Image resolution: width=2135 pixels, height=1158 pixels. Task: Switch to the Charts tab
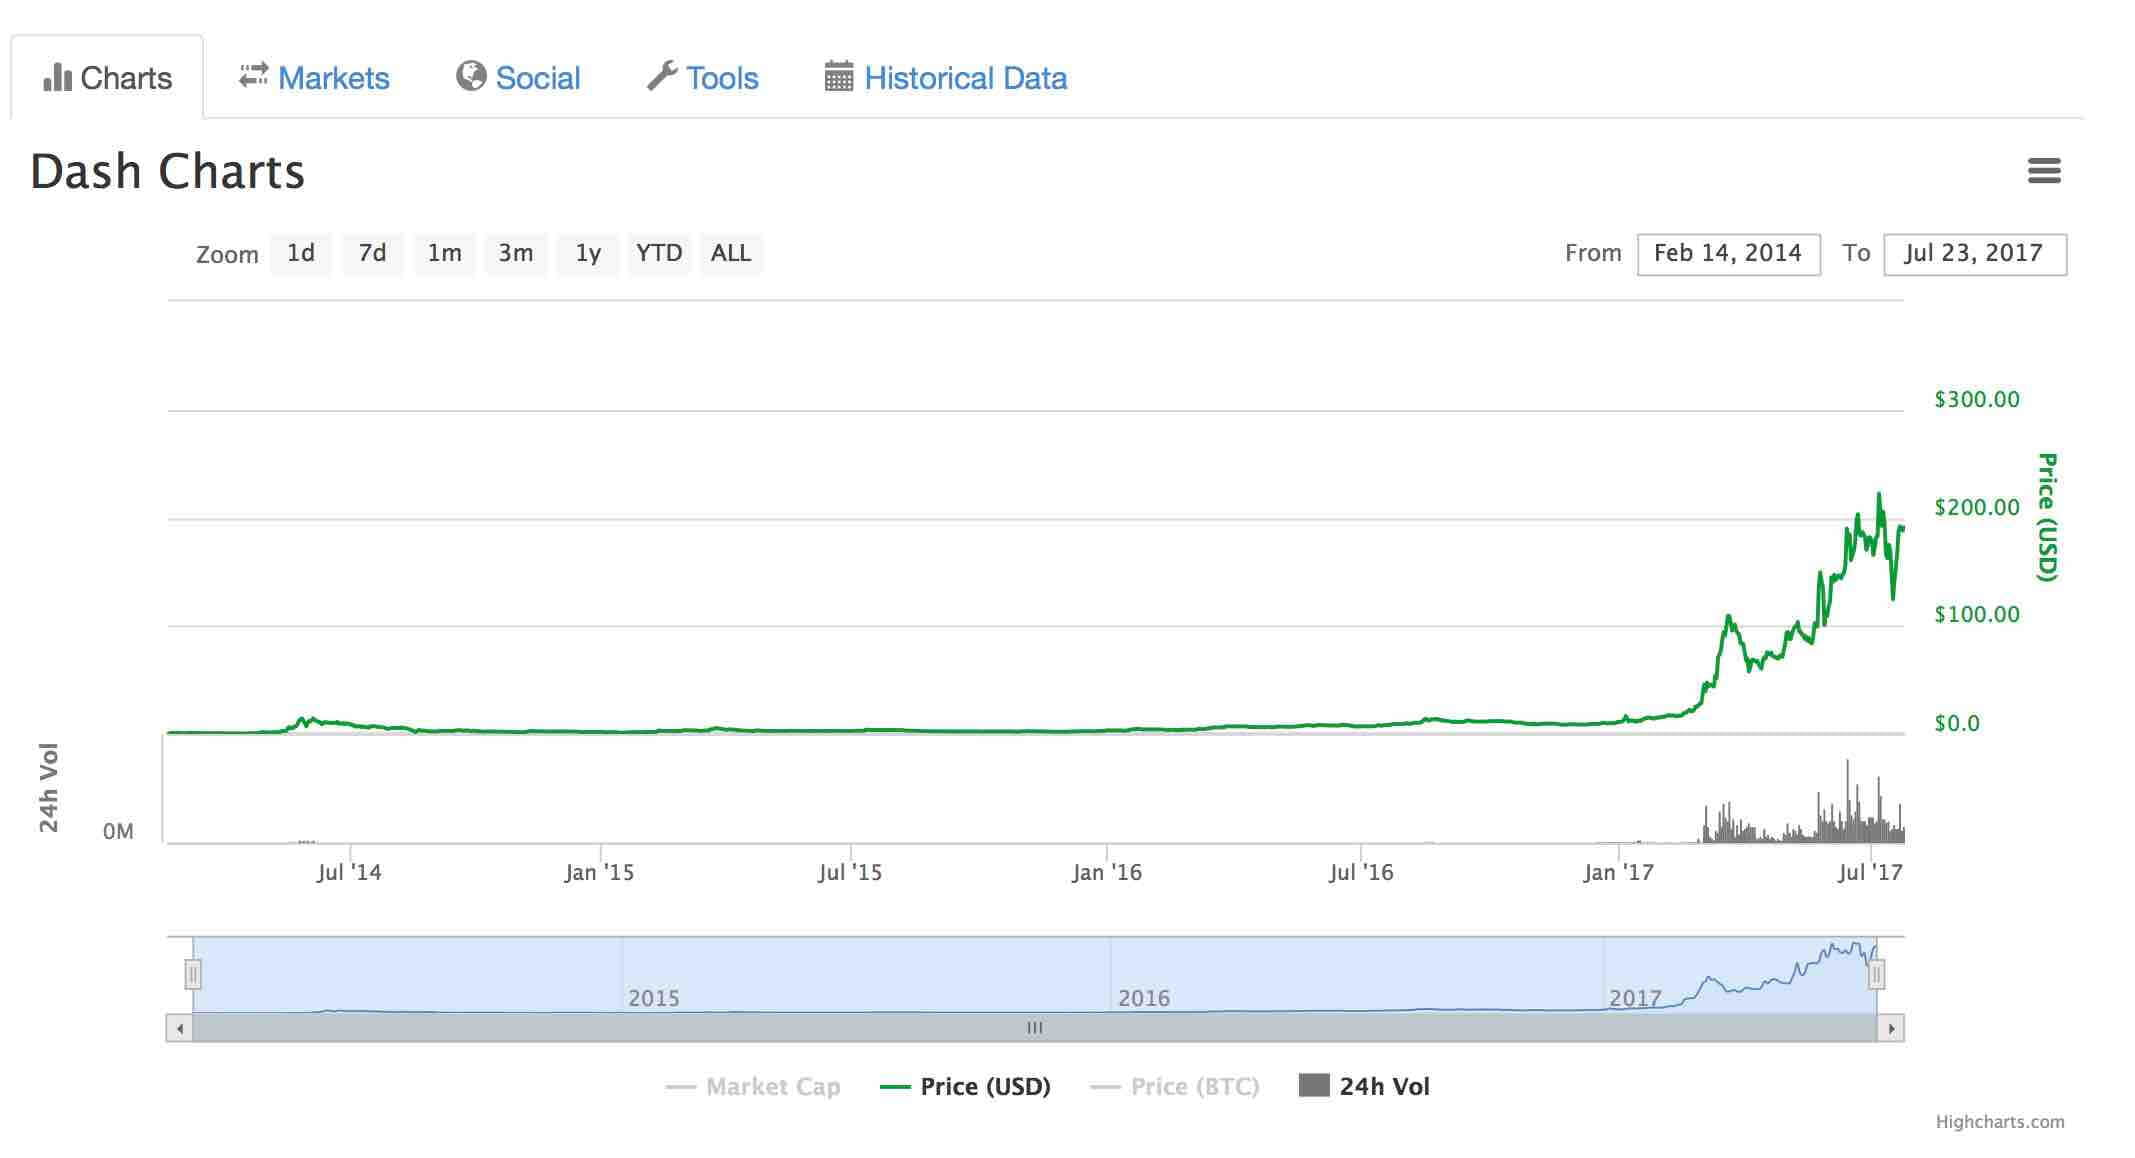click(x=107, y=77)
